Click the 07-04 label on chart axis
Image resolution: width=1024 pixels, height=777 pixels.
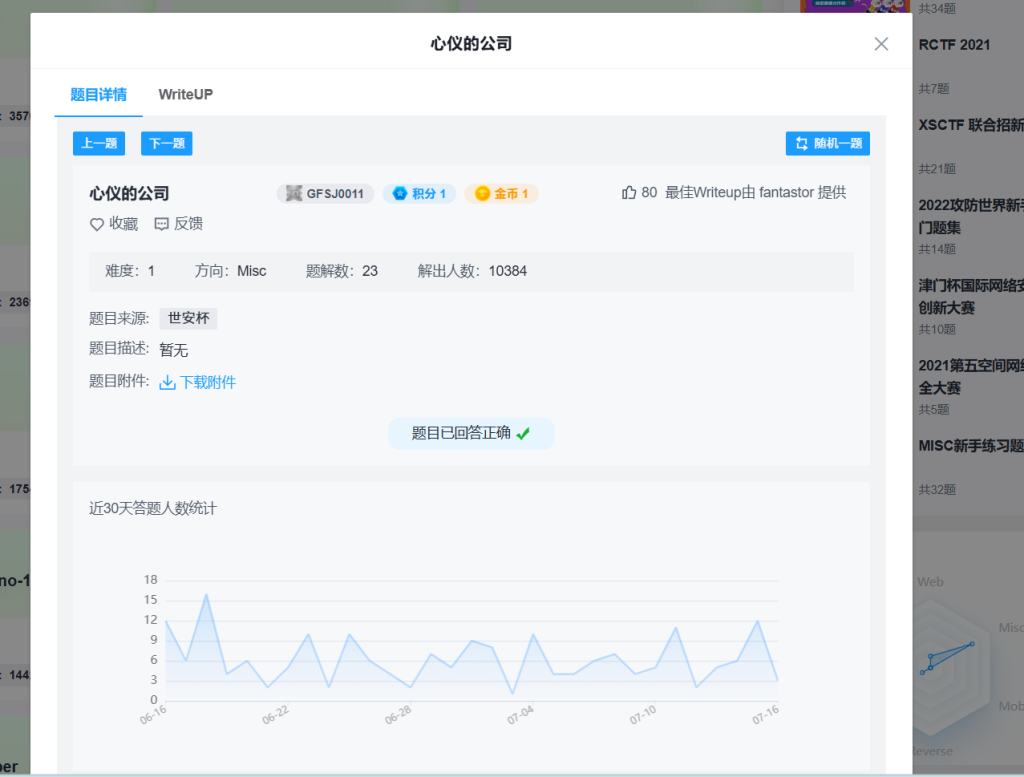(x=521, y=715)
